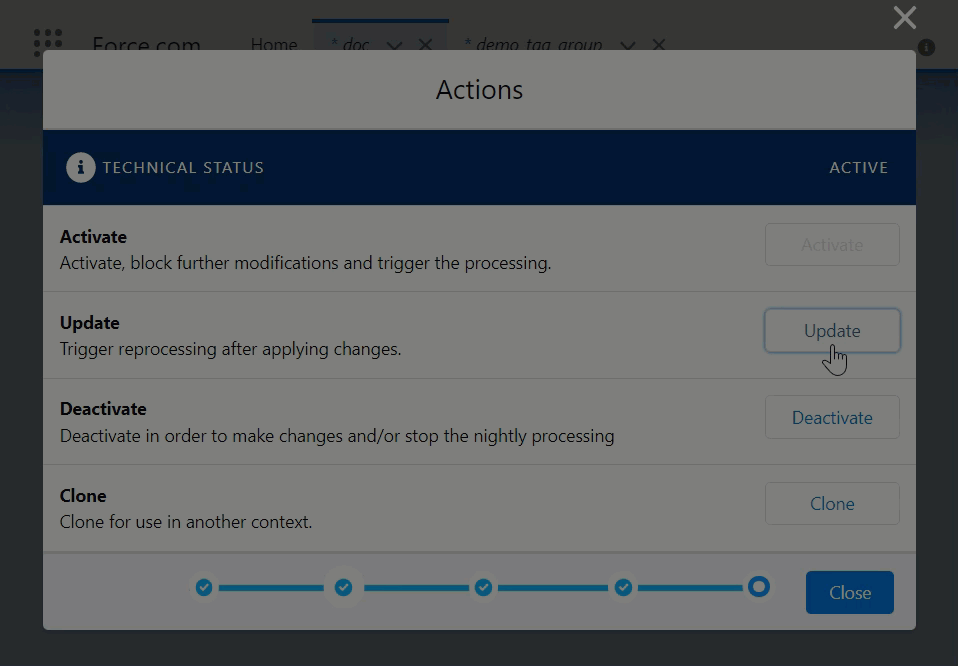Close the Actions modal with X icon
958x666 pixels.
point(904,17)
